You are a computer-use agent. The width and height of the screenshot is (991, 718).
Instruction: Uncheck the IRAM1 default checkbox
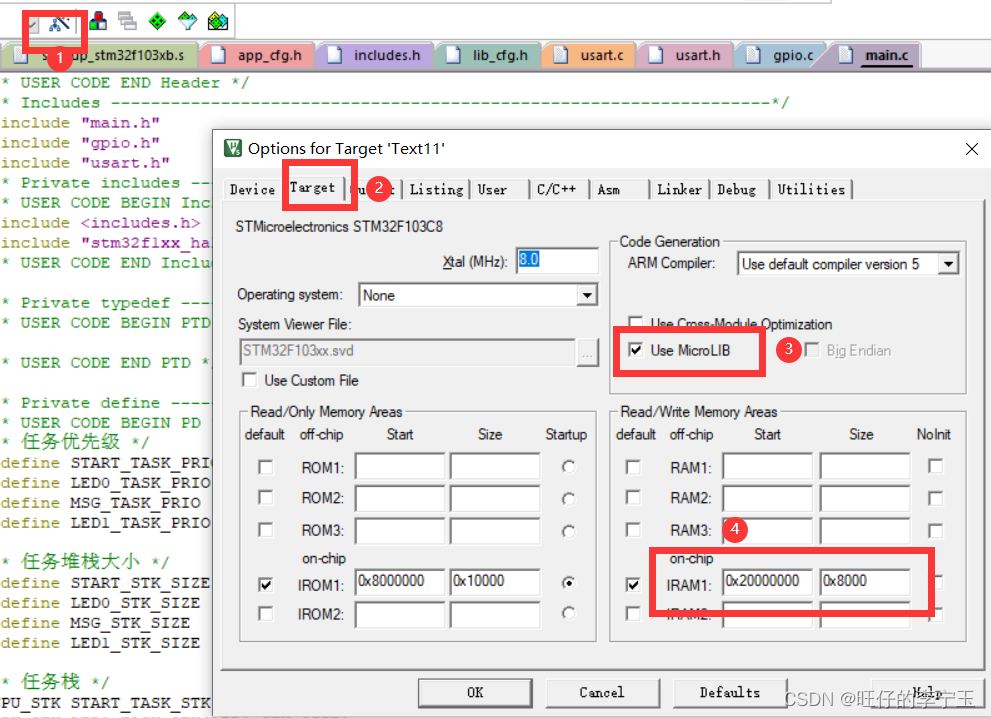[x=633, y=585]
